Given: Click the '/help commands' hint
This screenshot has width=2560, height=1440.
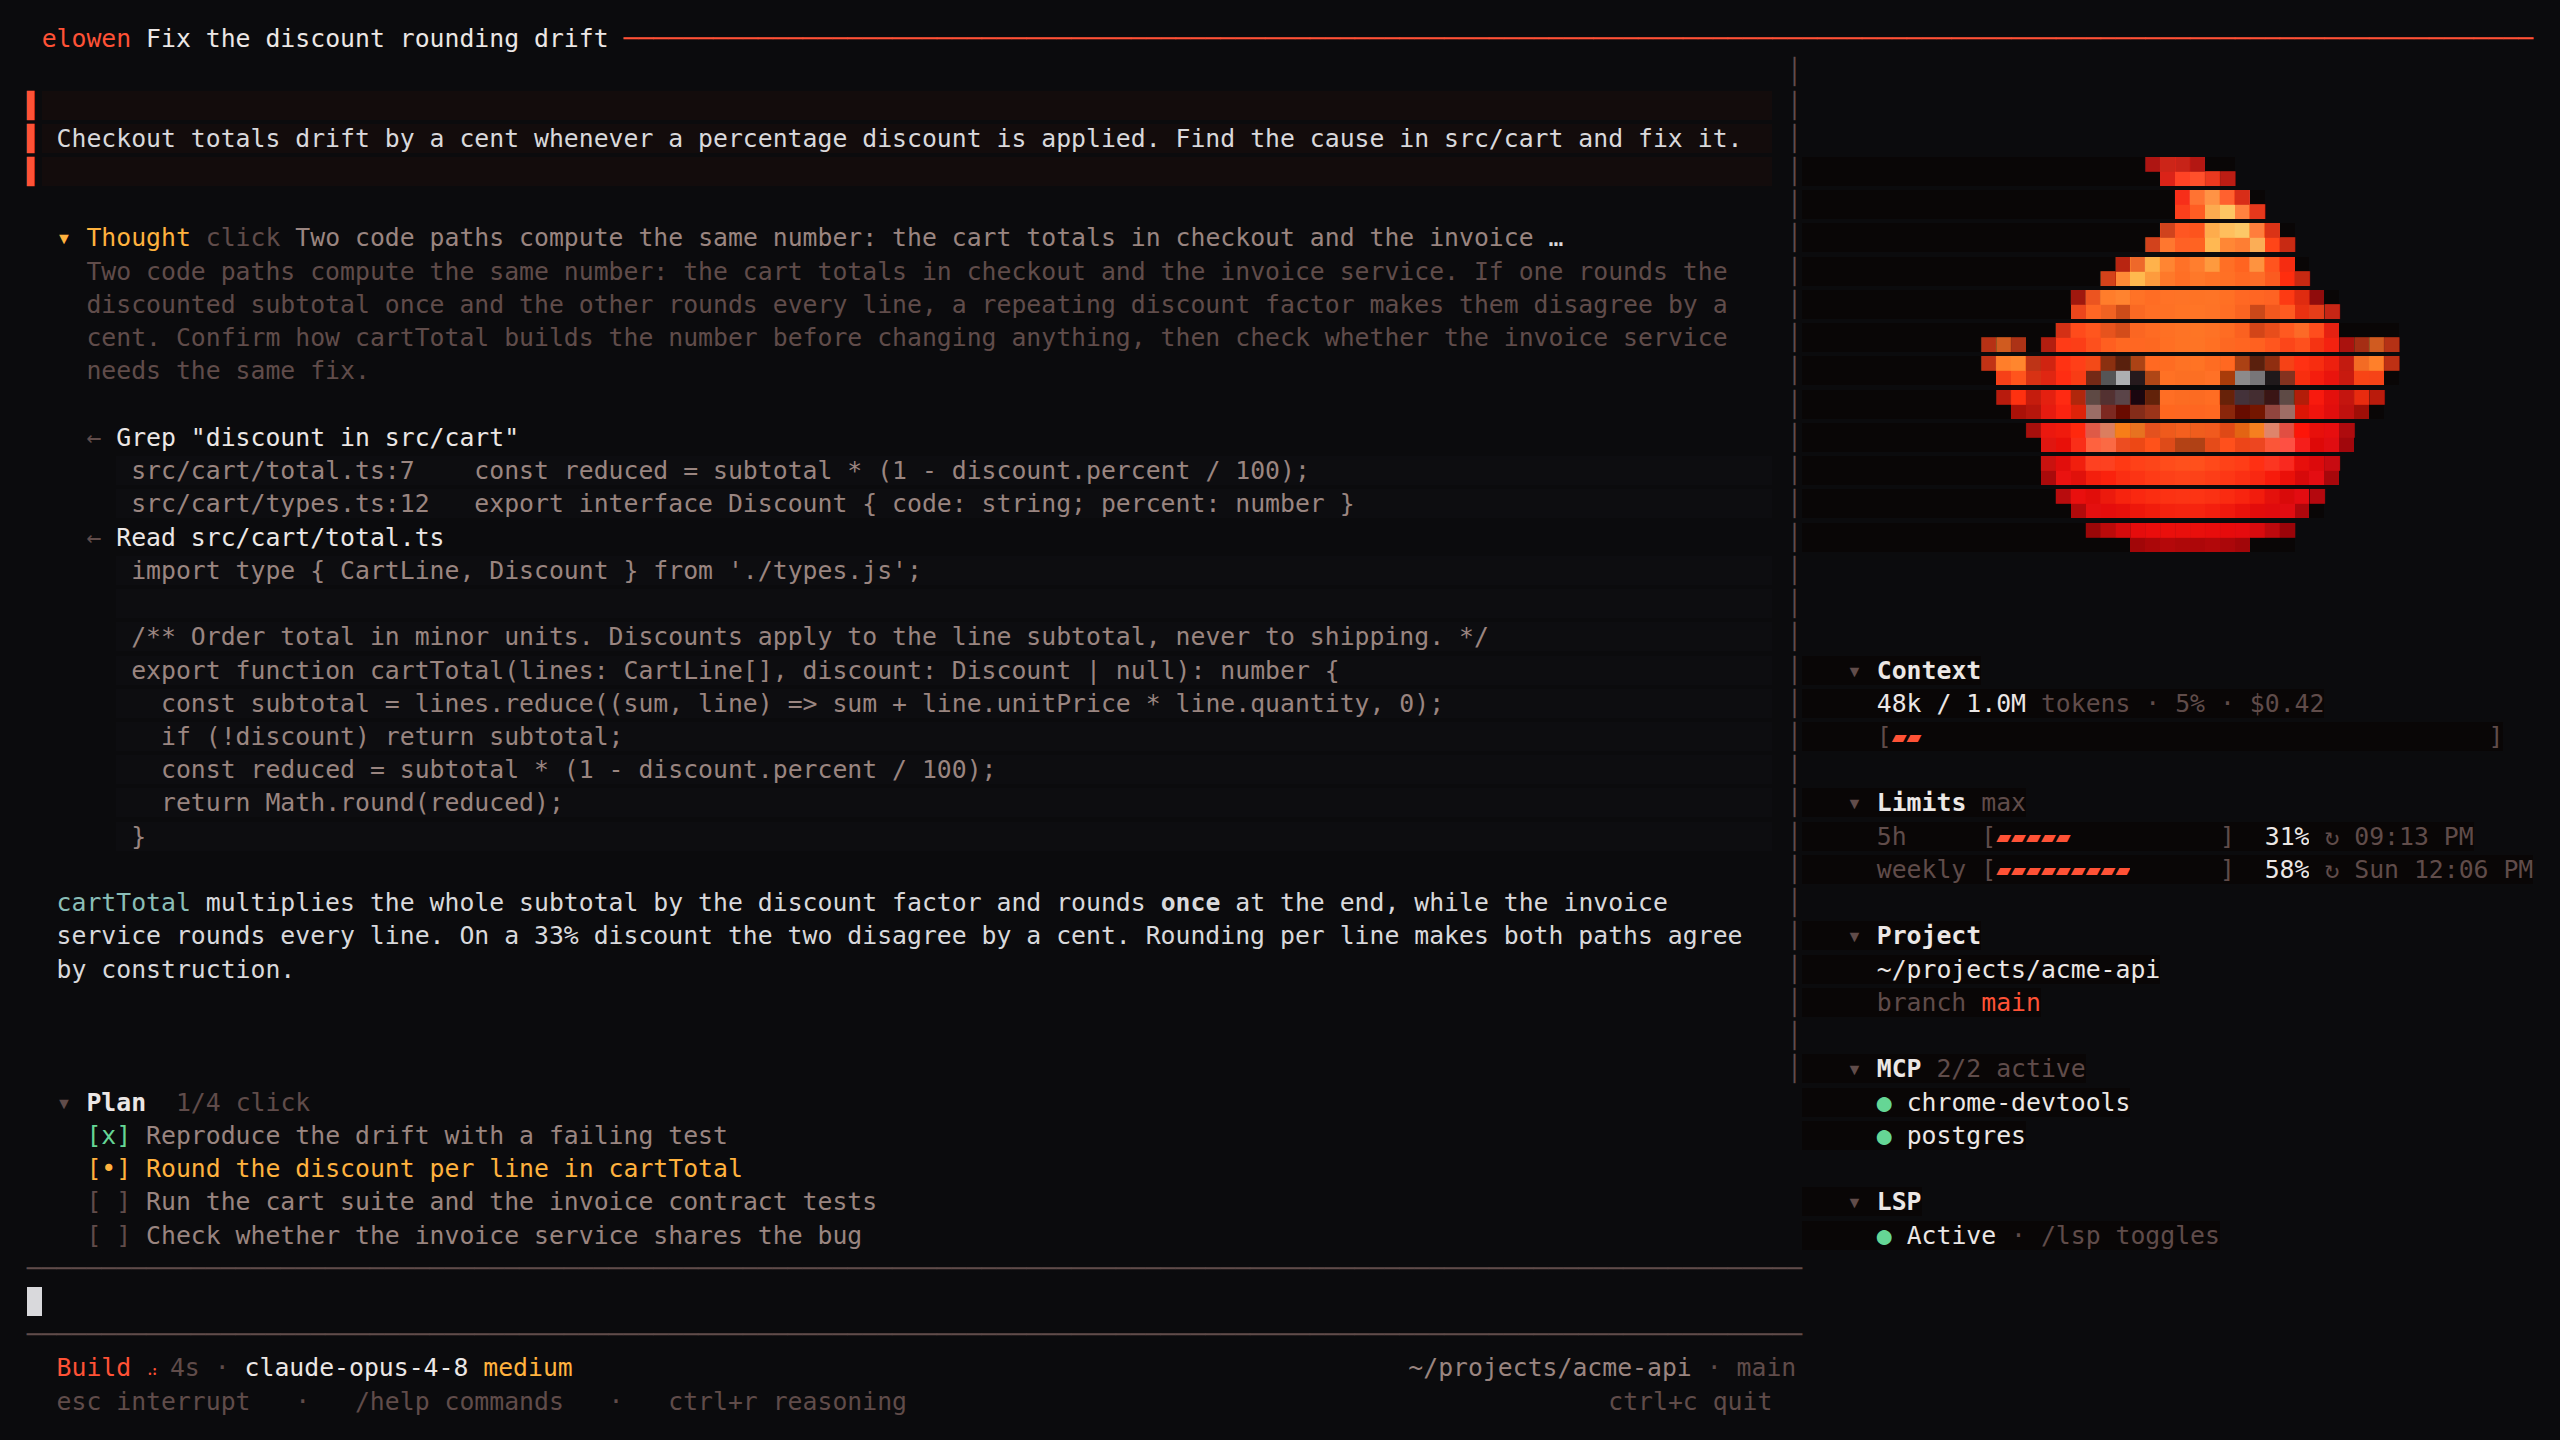Looking at the screenshot, I should tap(459, 1402).
